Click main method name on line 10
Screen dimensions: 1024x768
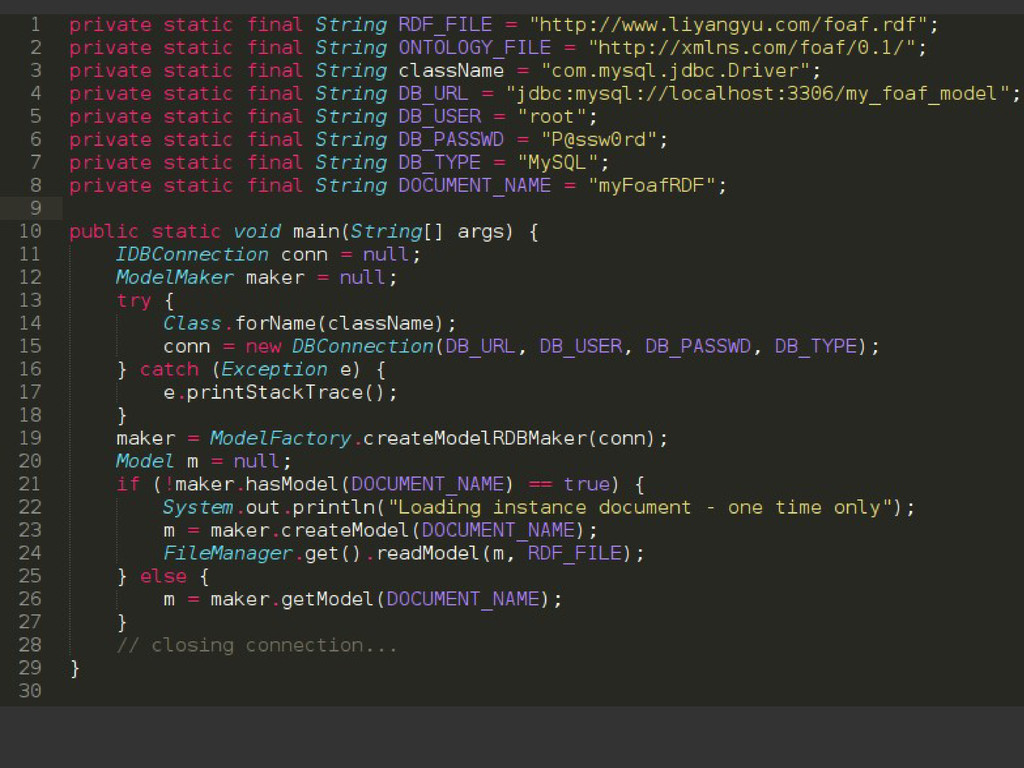[x=316, y=231]
